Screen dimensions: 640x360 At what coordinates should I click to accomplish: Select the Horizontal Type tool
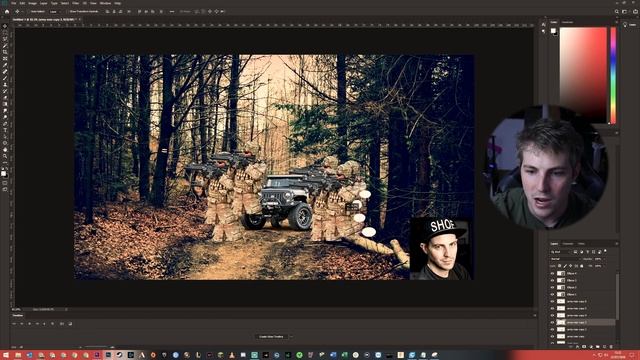(5, 130)
